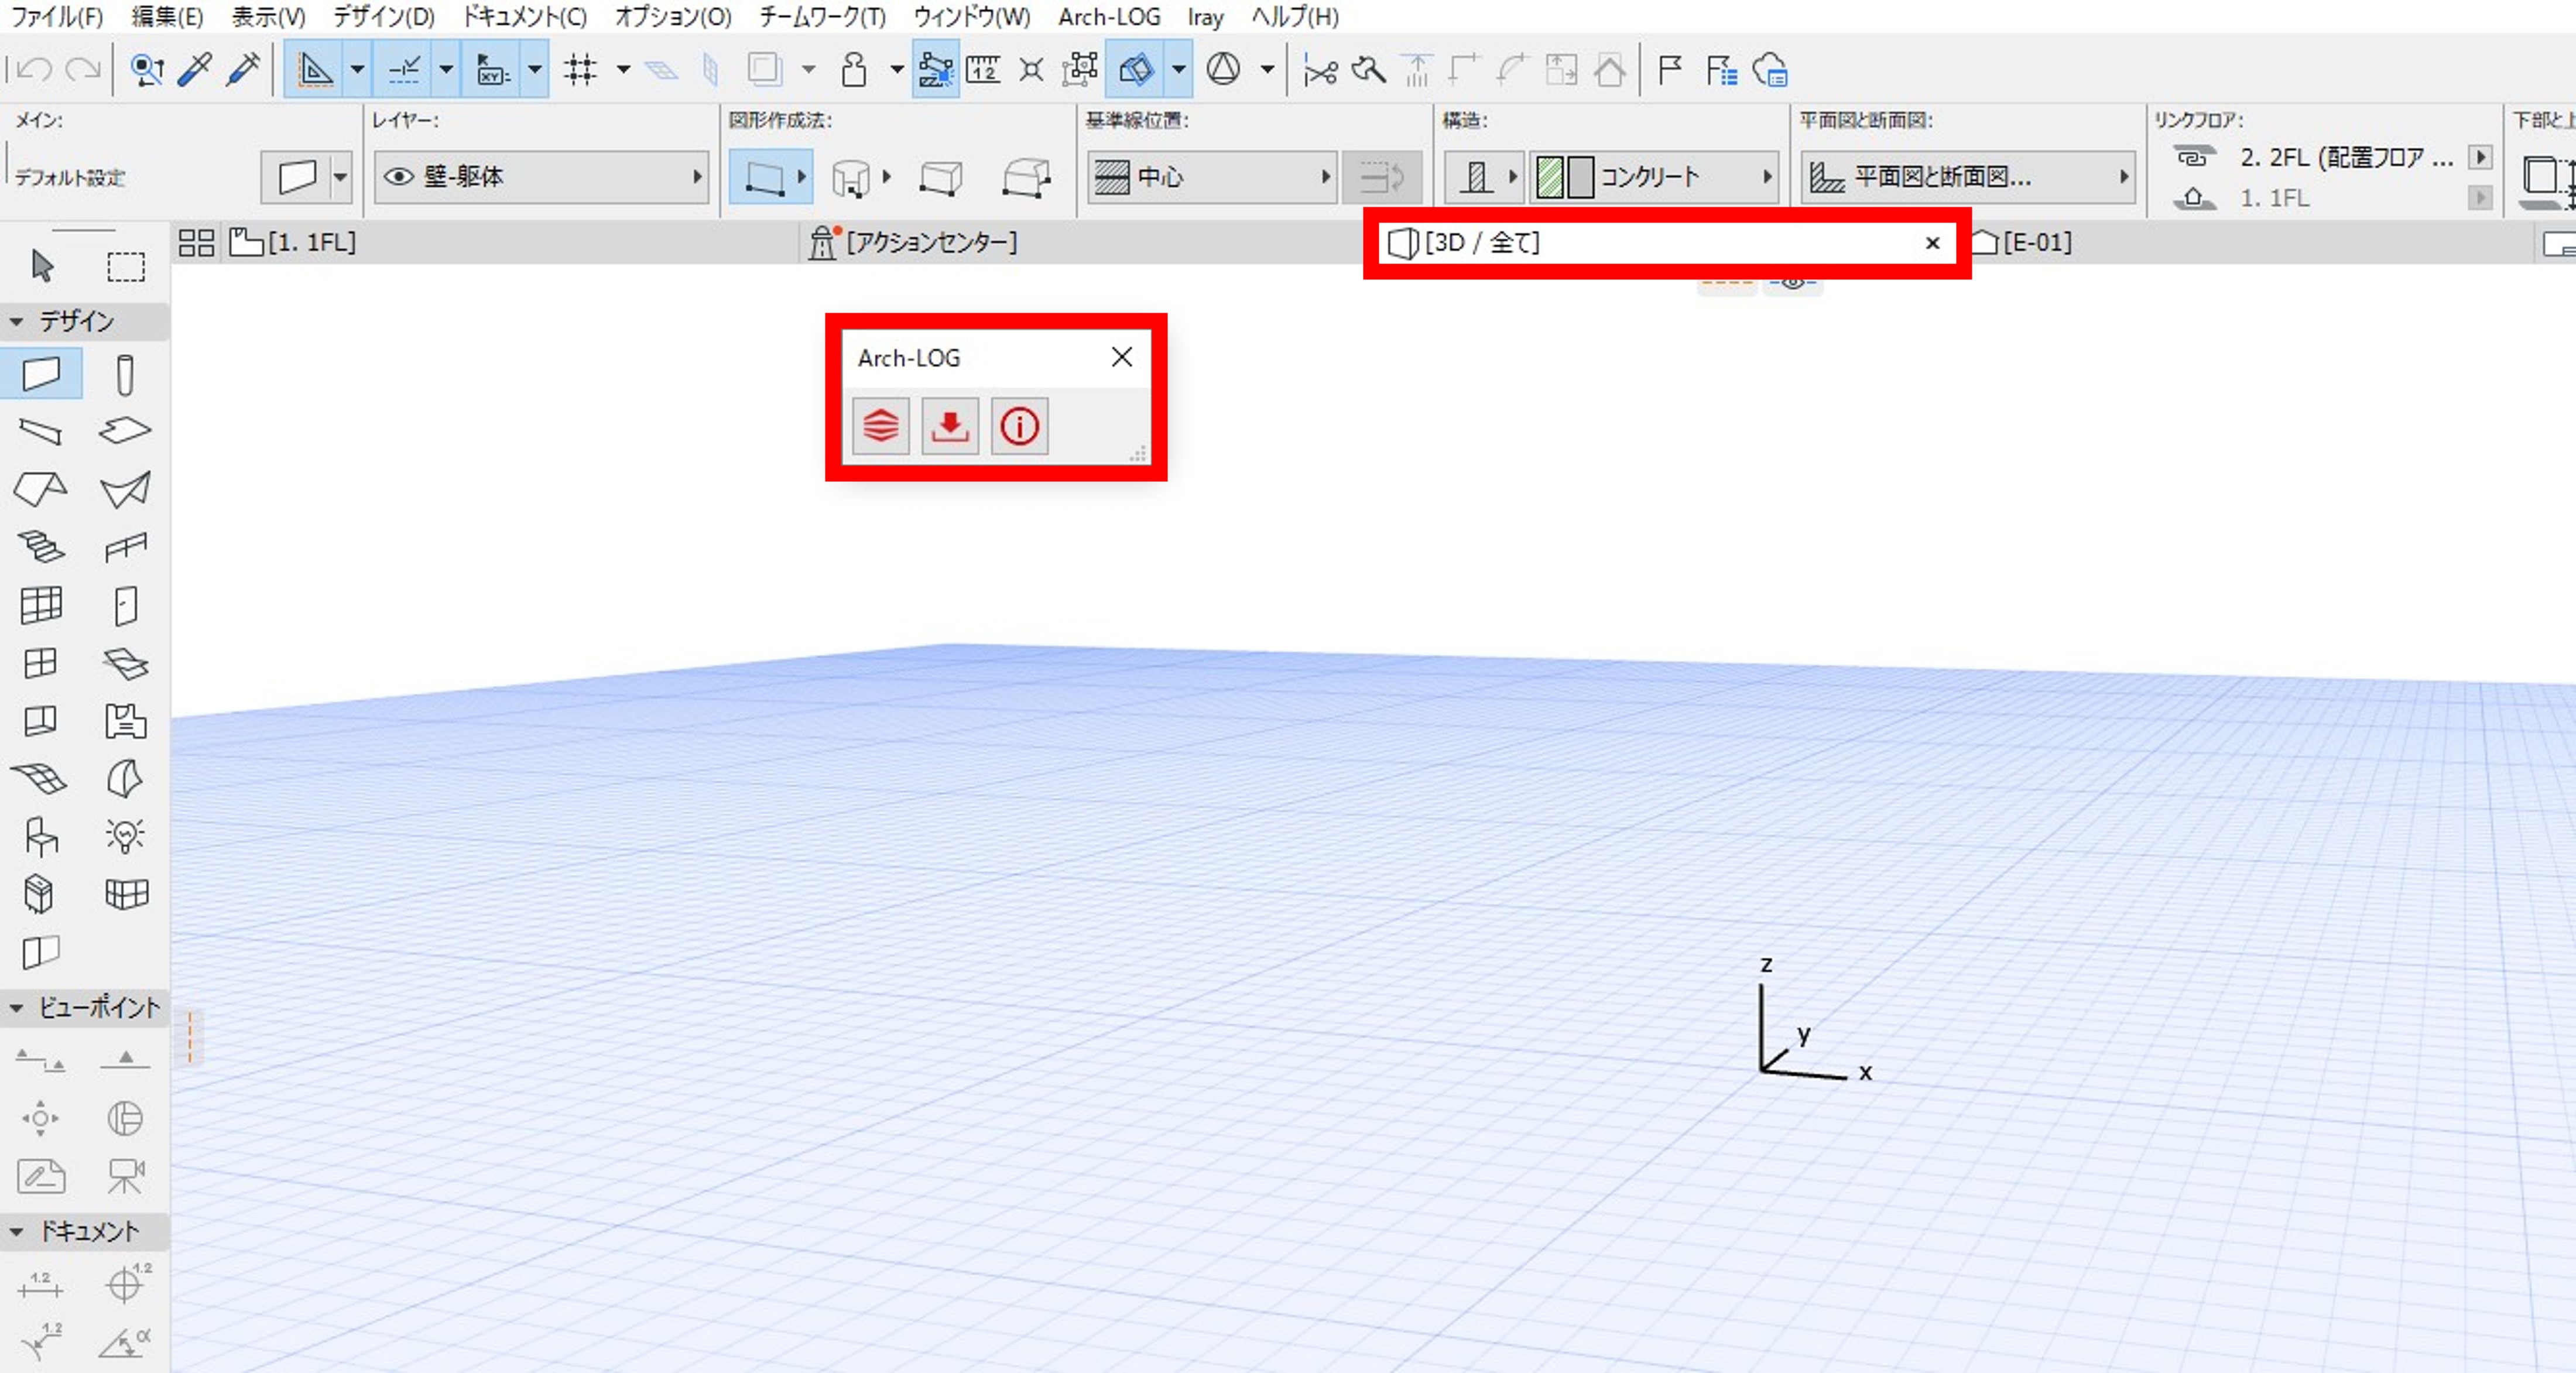Click the scissors trim tool icon

(x=1320, y=70)
